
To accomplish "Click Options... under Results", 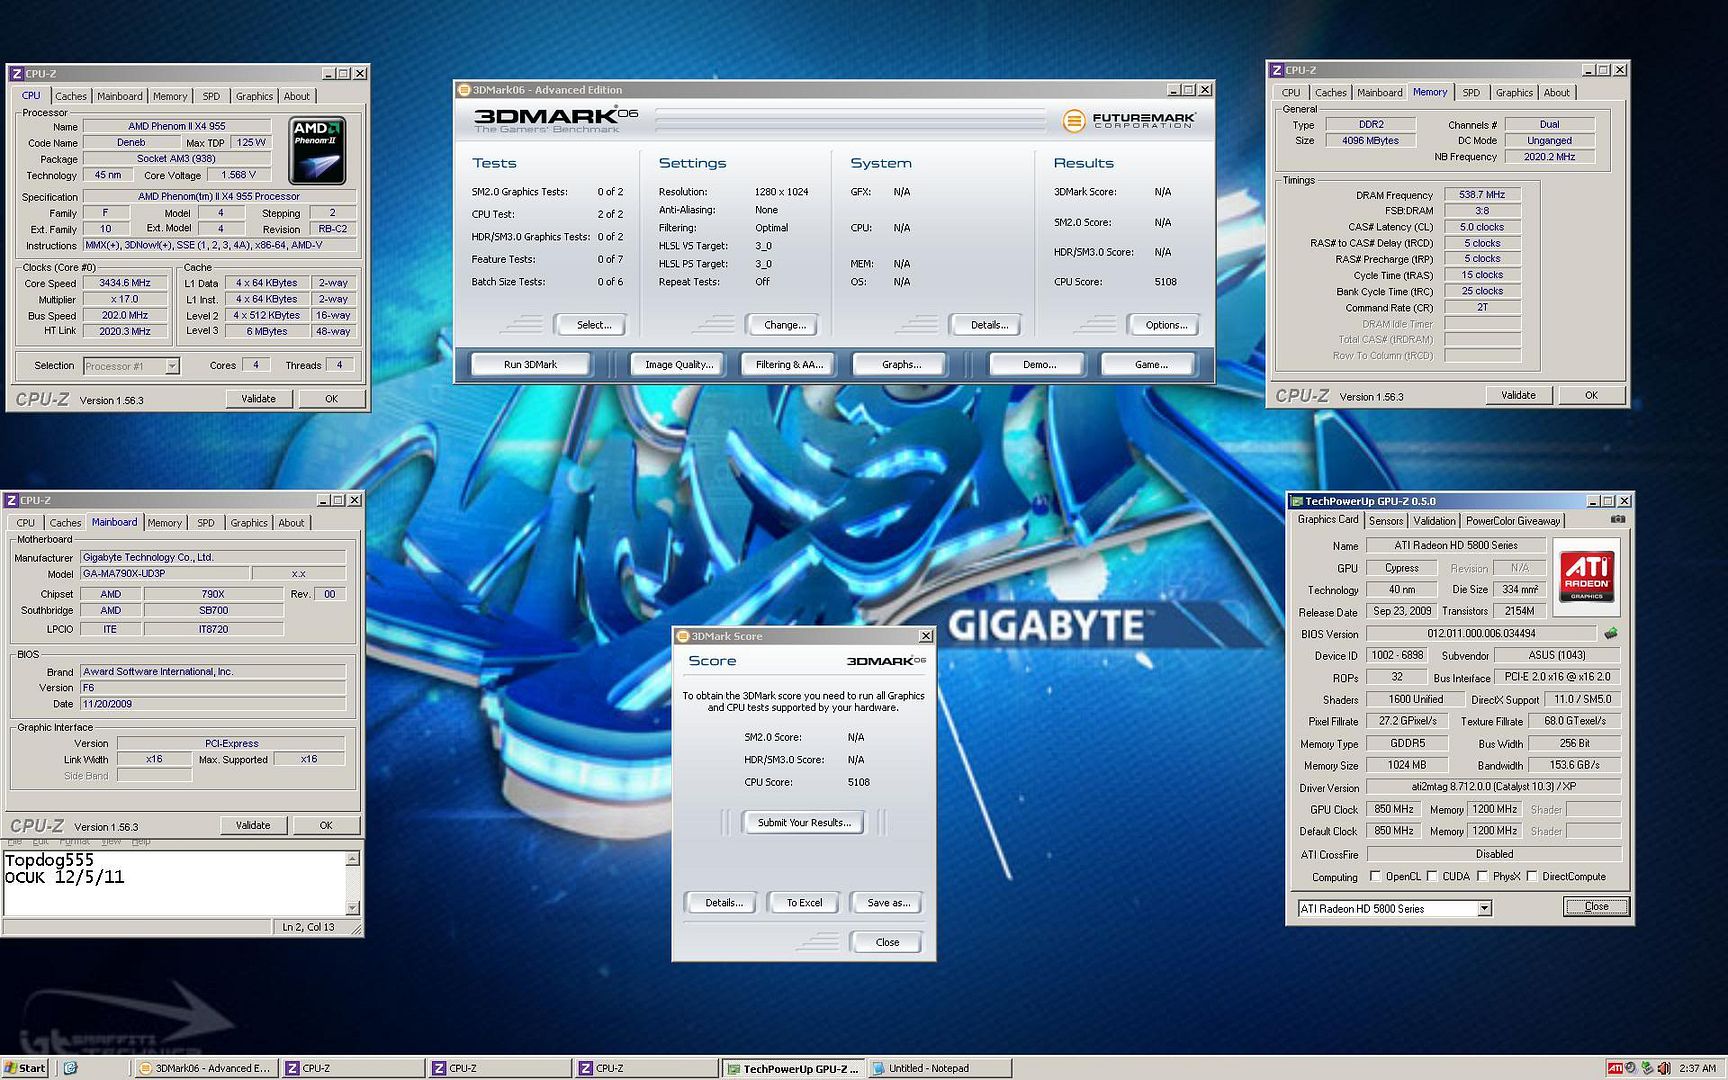I will click(x=1166, y=325).
